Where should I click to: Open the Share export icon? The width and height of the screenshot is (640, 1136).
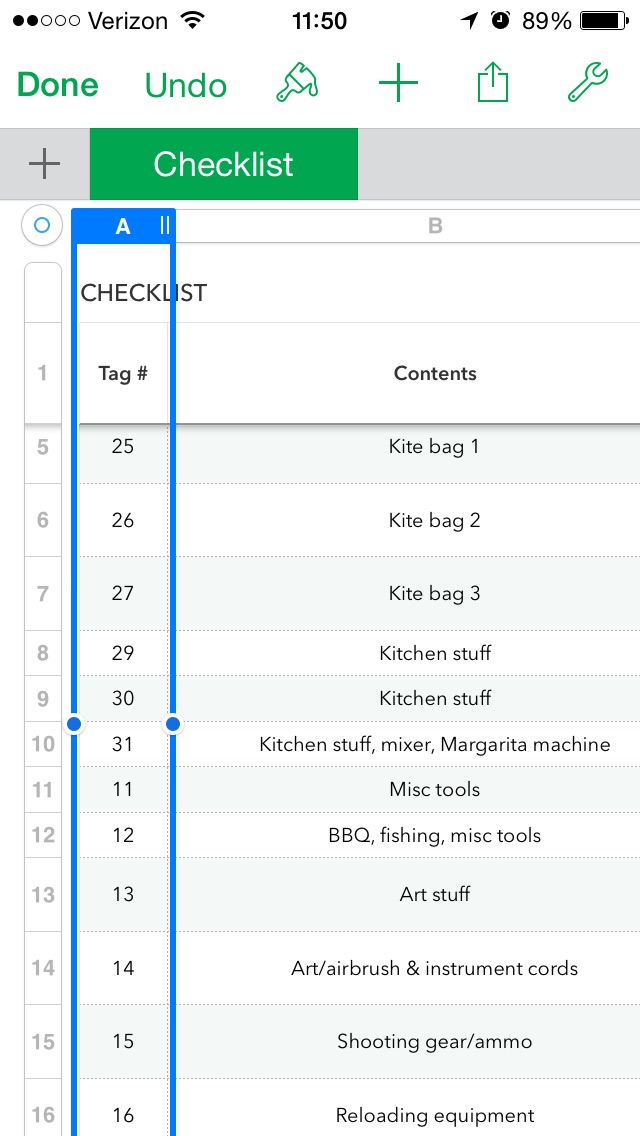pos(493,82)
